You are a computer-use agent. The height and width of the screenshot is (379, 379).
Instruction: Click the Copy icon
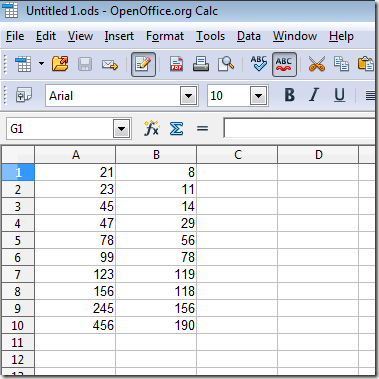point(341,64)
